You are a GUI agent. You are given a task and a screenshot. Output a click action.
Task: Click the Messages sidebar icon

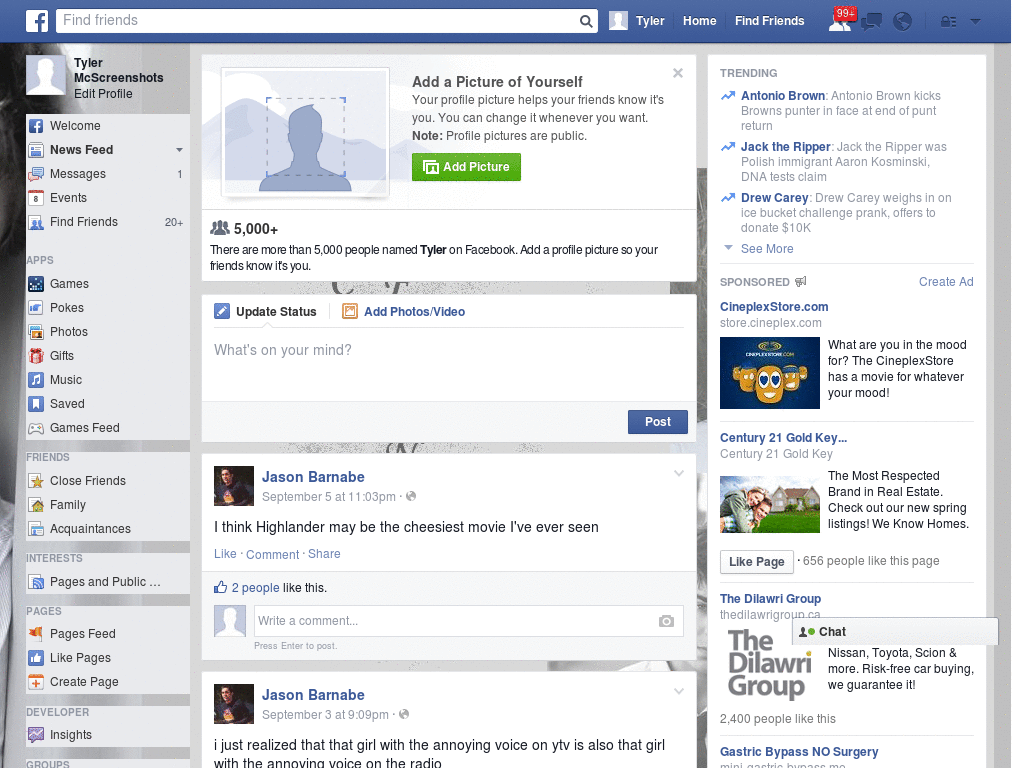pyautogui.click(x=36, y=174)
